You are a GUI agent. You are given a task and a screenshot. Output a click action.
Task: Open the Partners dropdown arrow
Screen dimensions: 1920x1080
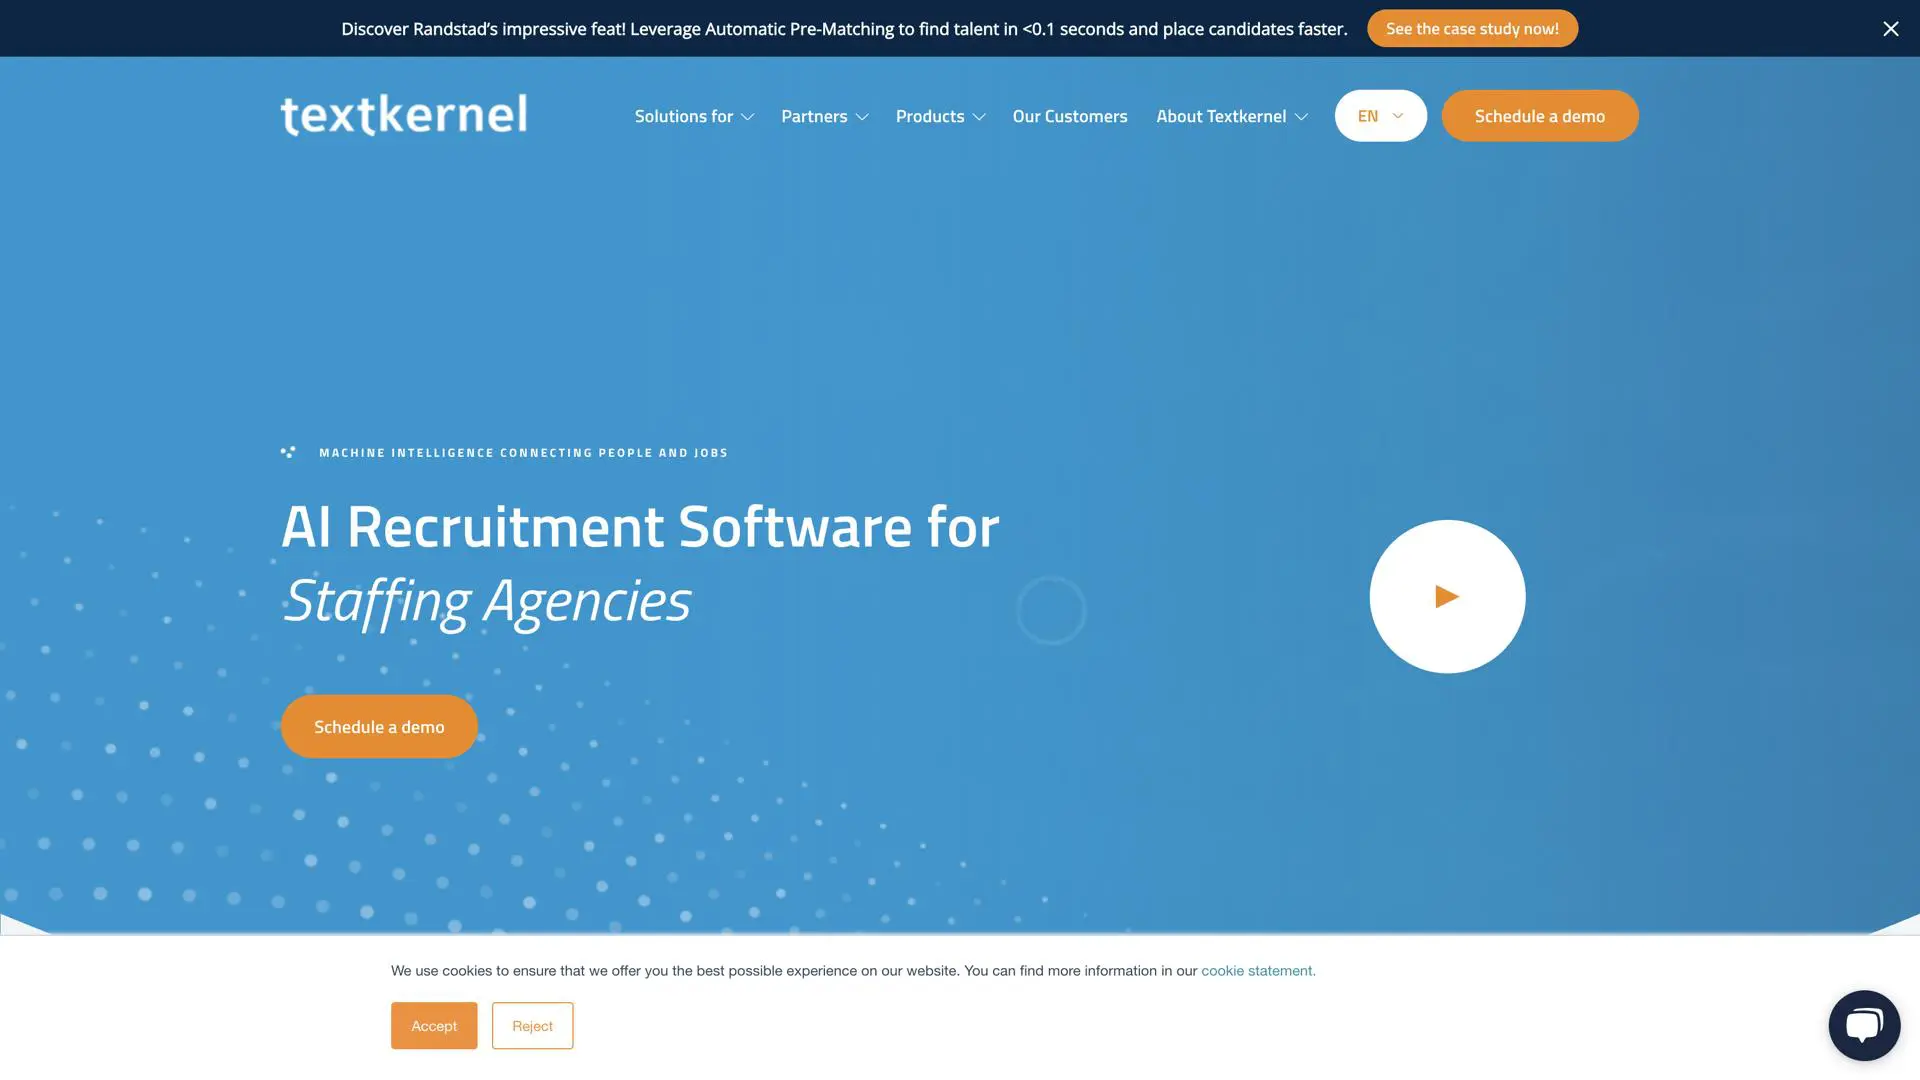[862, 117]
